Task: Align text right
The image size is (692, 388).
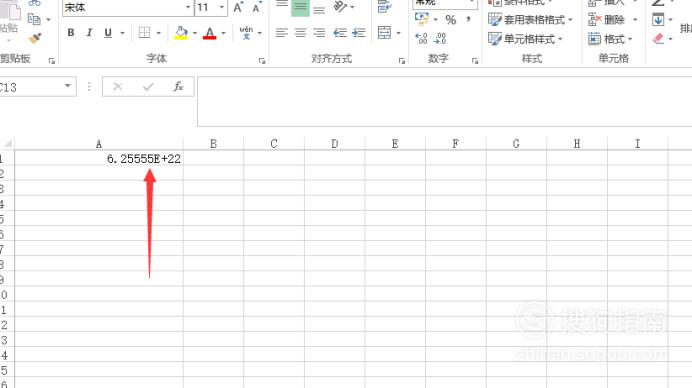Action: (319, 33)
